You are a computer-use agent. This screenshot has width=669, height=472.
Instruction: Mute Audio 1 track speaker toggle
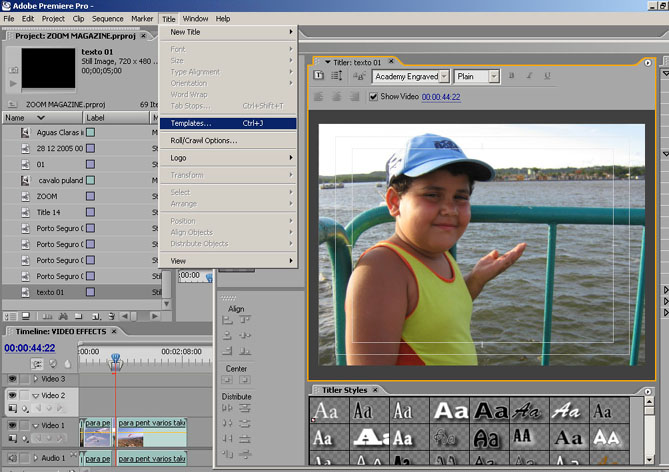[x=13, y=458]
